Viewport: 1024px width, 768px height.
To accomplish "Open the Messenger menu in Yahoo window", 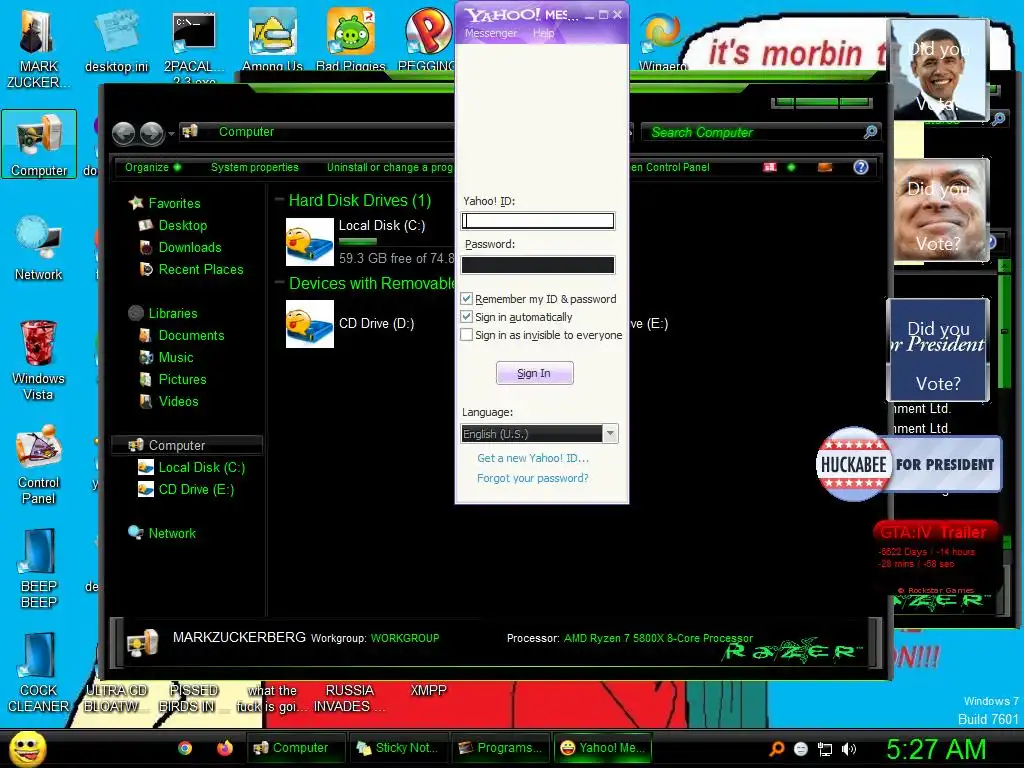I will coord(490,33).
